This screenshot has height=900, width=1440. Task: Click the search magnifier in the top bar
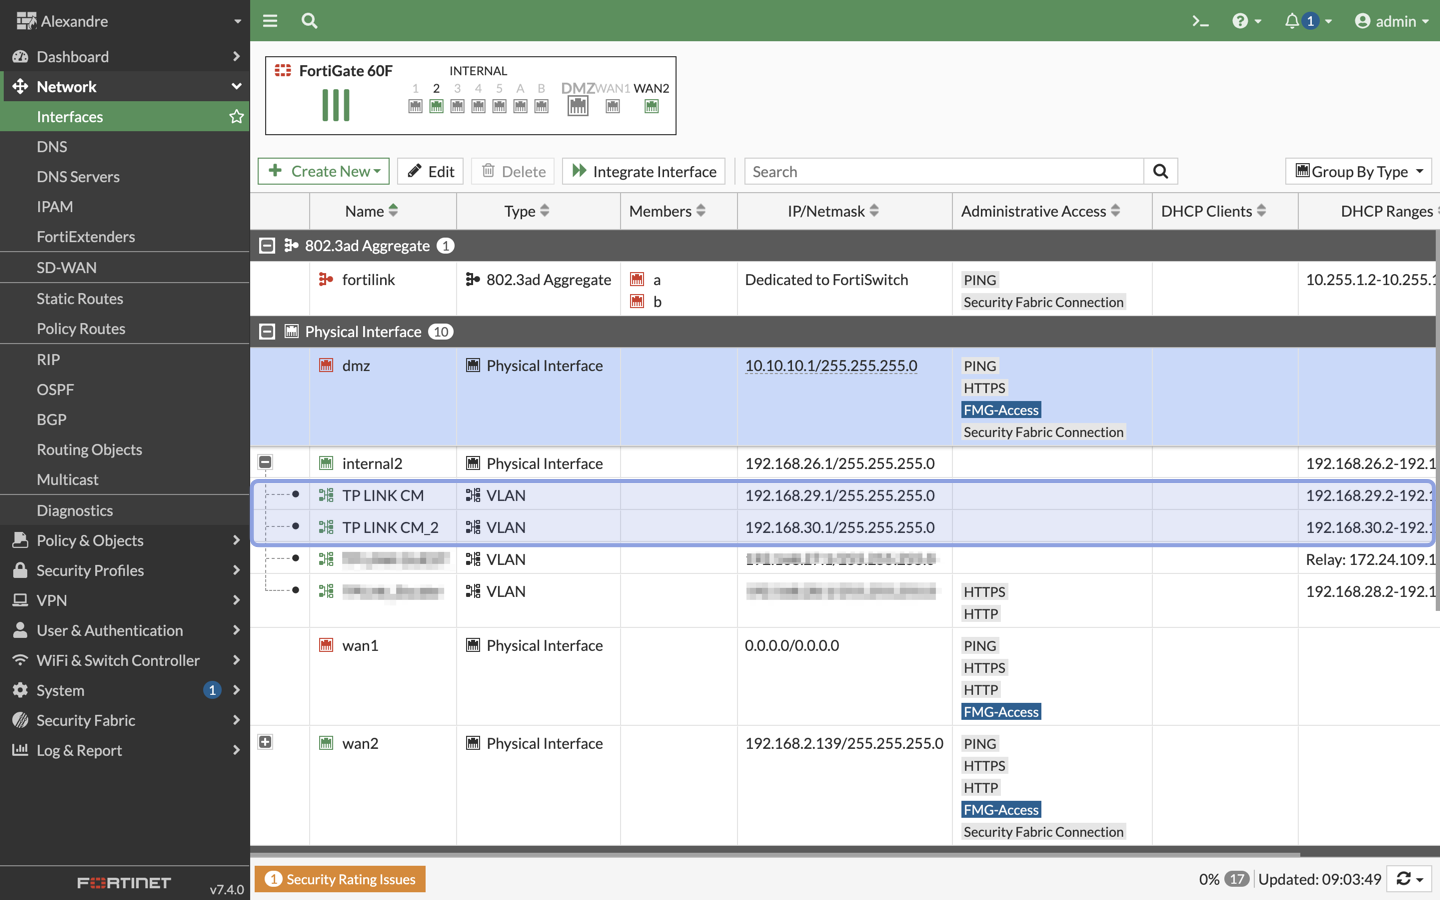pos(309,20)
